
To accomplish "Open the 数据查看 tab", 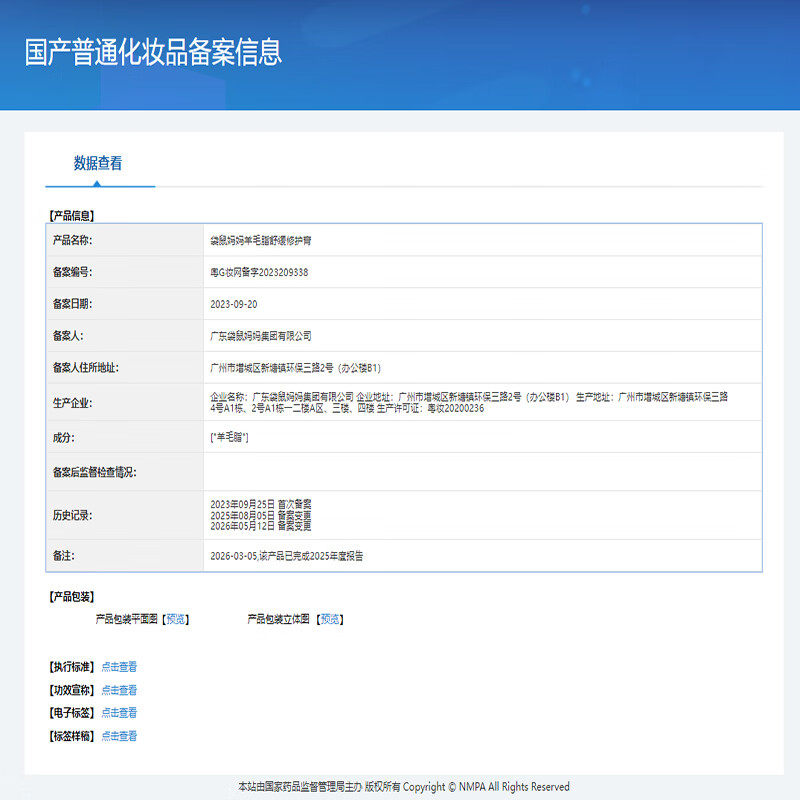I will [x=98, y=163].
